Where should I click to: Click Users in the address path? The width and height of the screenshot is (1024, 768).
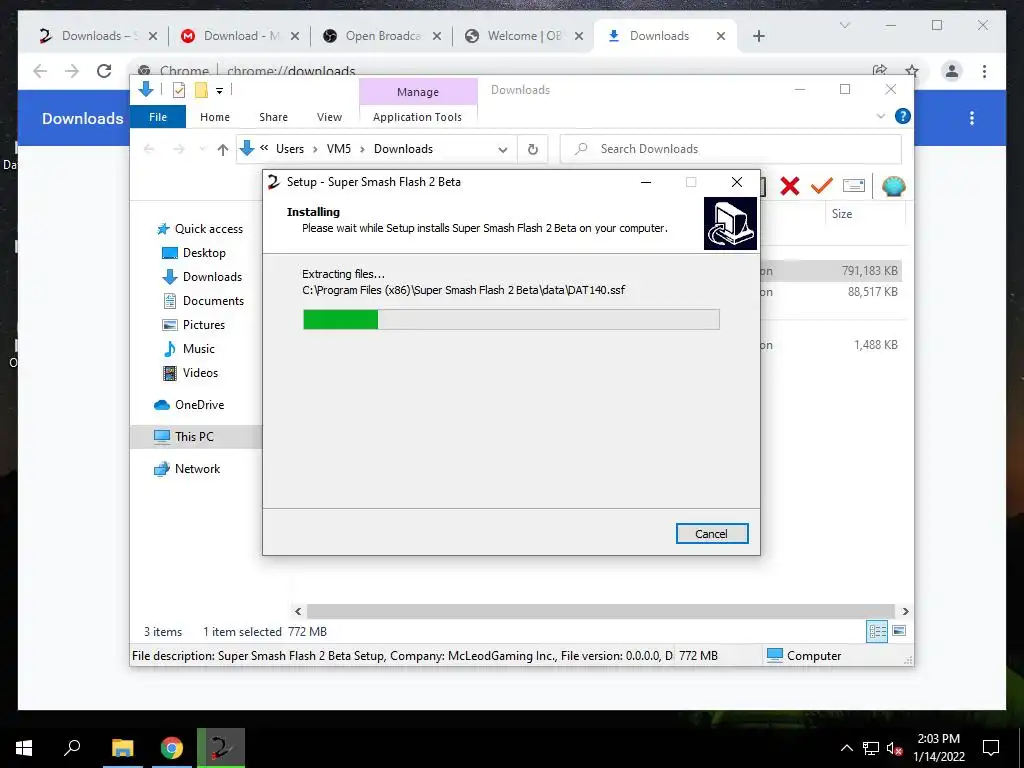(x=290, y=149)
